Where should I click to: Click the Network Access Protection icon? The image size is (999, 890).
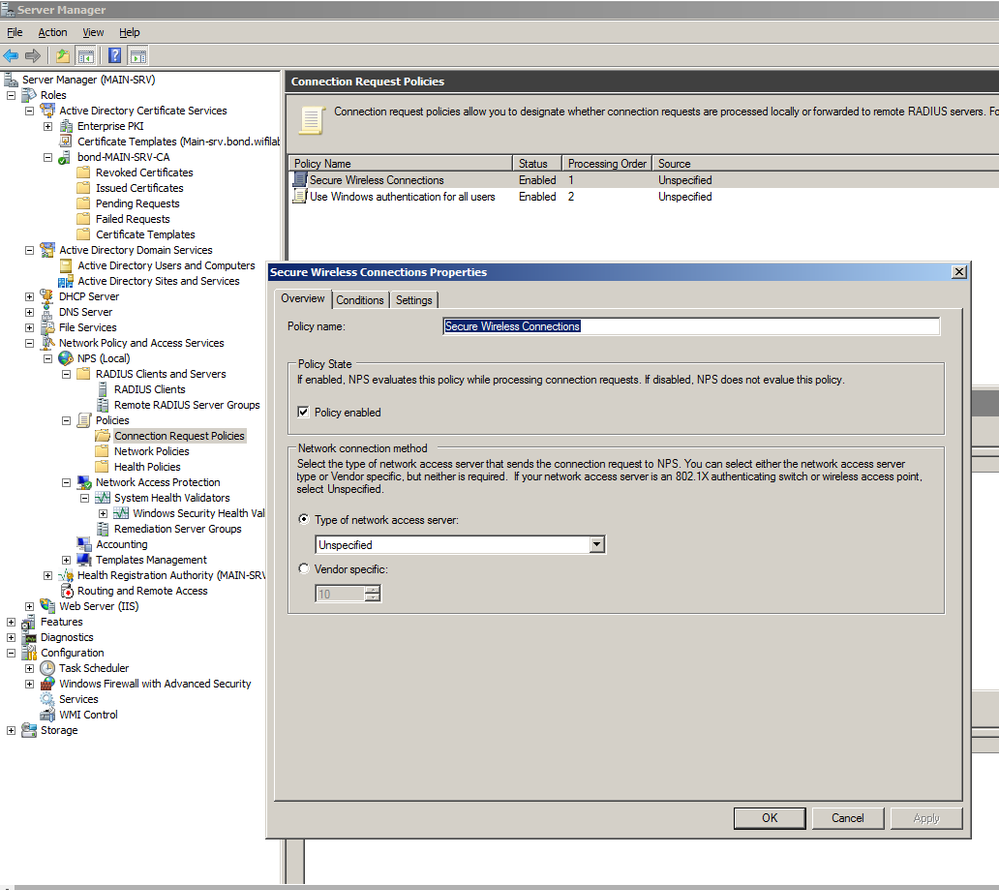coord(84,482)
